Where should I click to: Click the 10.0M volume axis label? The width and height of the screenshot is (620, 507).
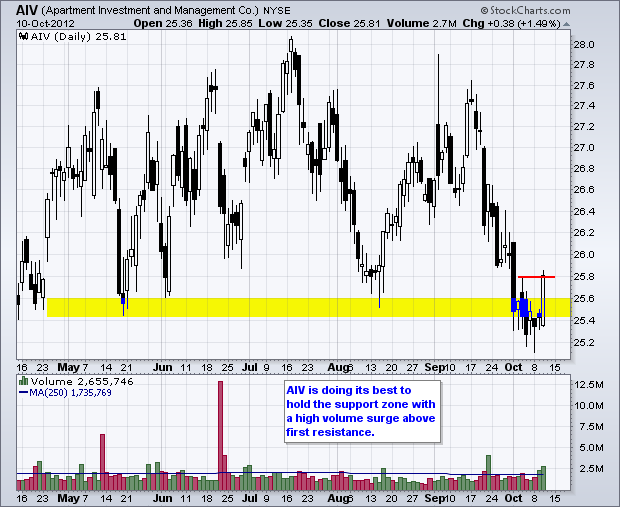(588, 406)
